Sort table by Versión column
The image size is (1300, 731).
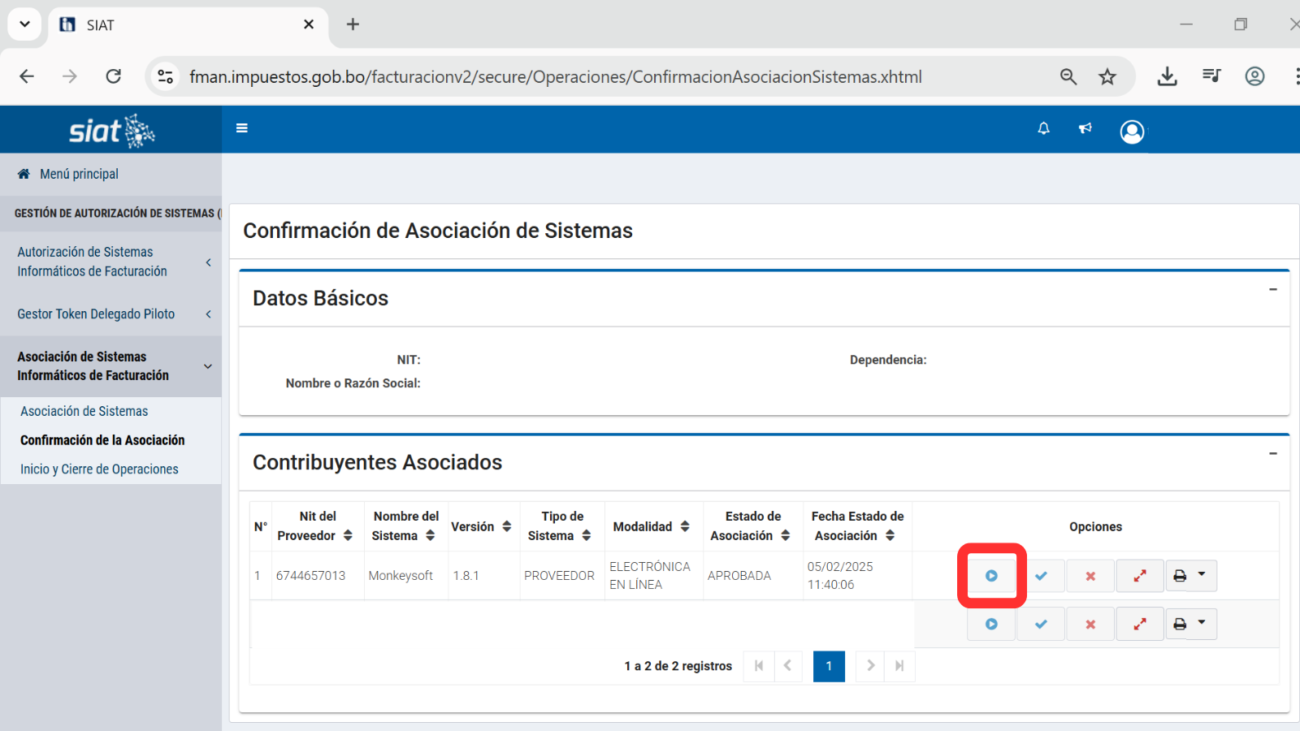pos(482,526)
